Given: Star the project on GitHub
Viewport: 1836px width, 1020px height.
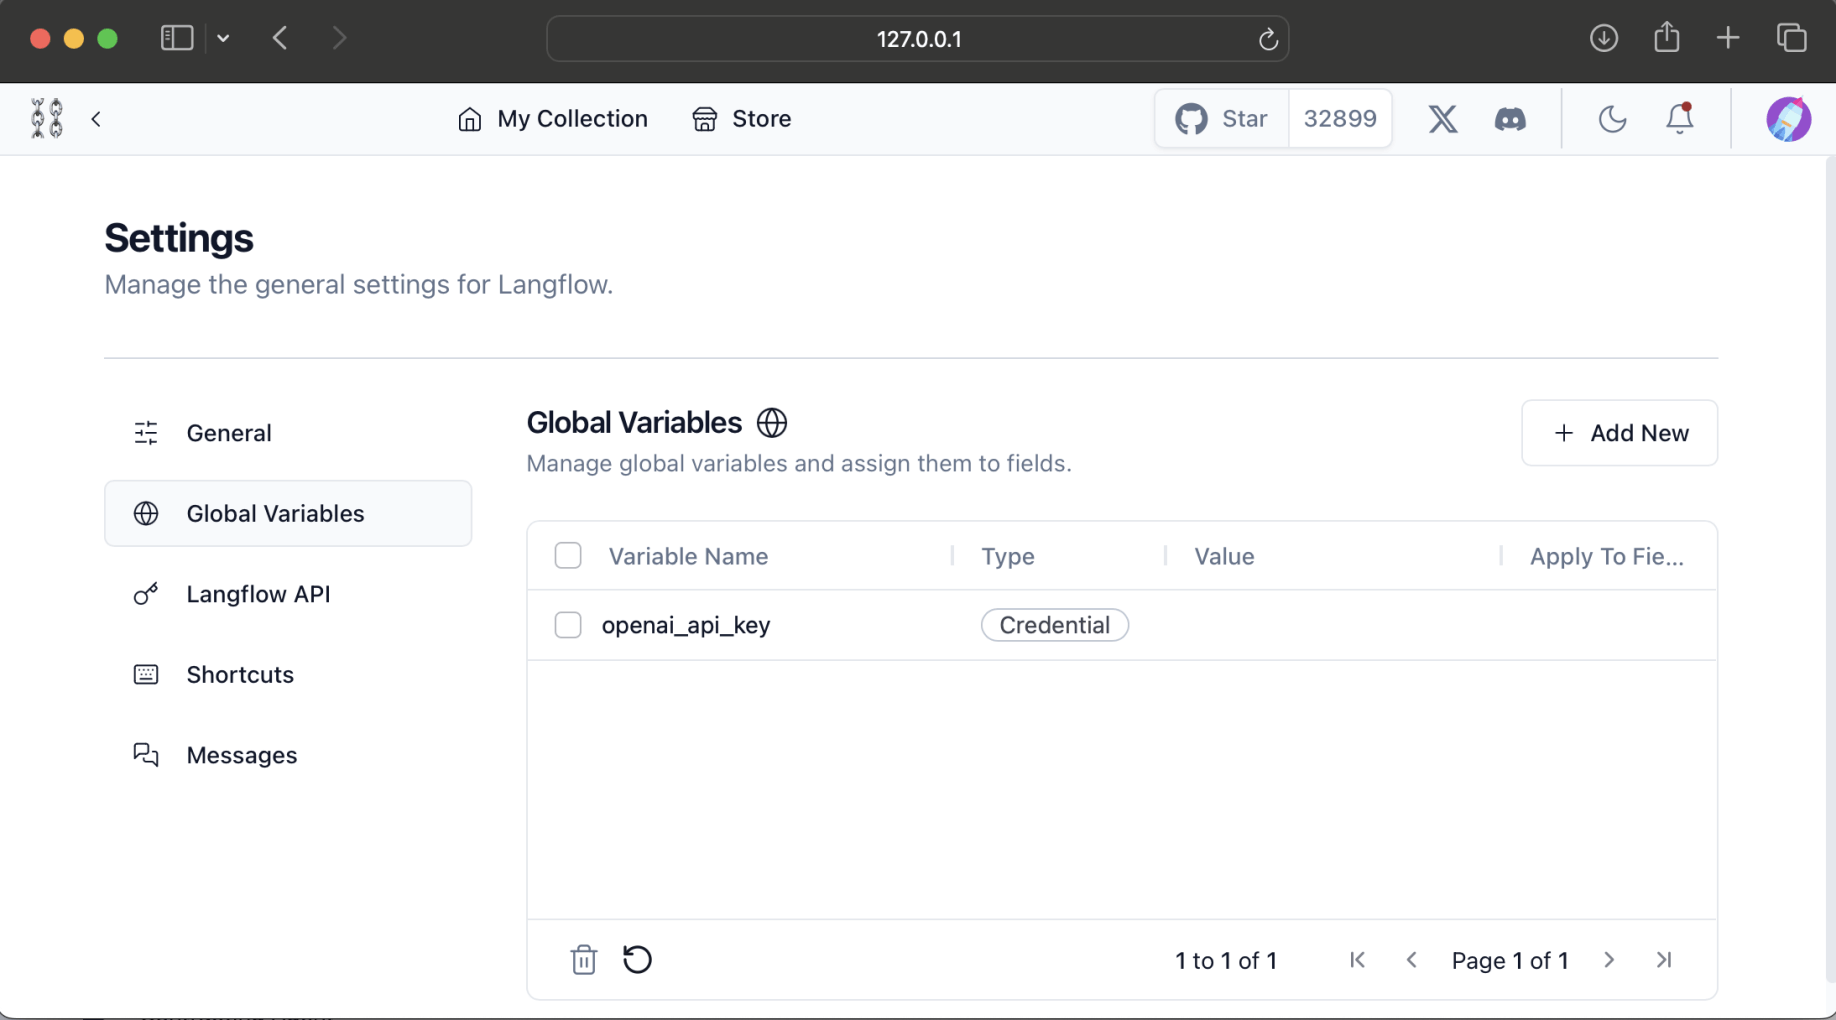Looking at the screenshot, I should [x=1222, y=119].
